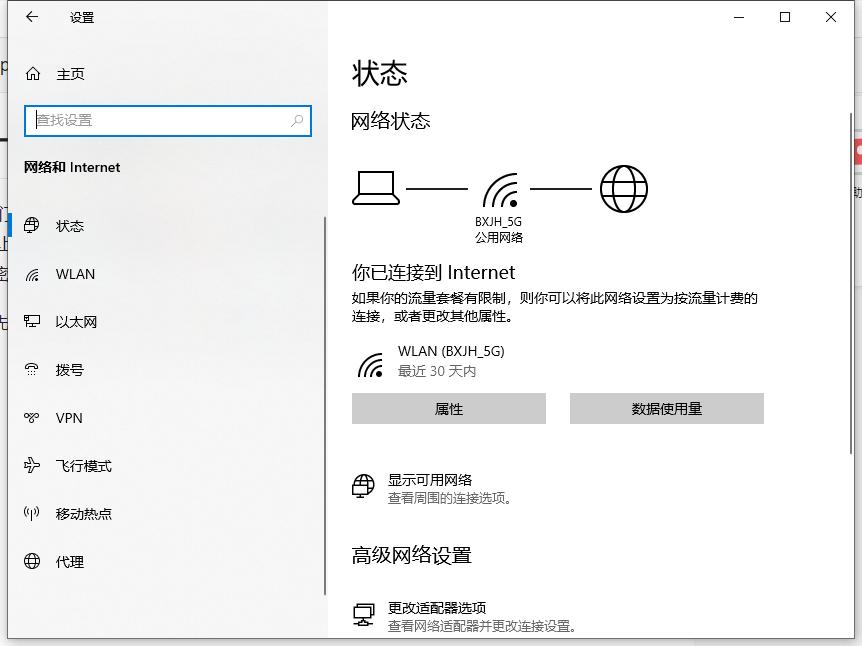The image size is (862, 646).
Task: Click the BXJH_5G Wi-Fi signal icon
Action: click(498, 186)
